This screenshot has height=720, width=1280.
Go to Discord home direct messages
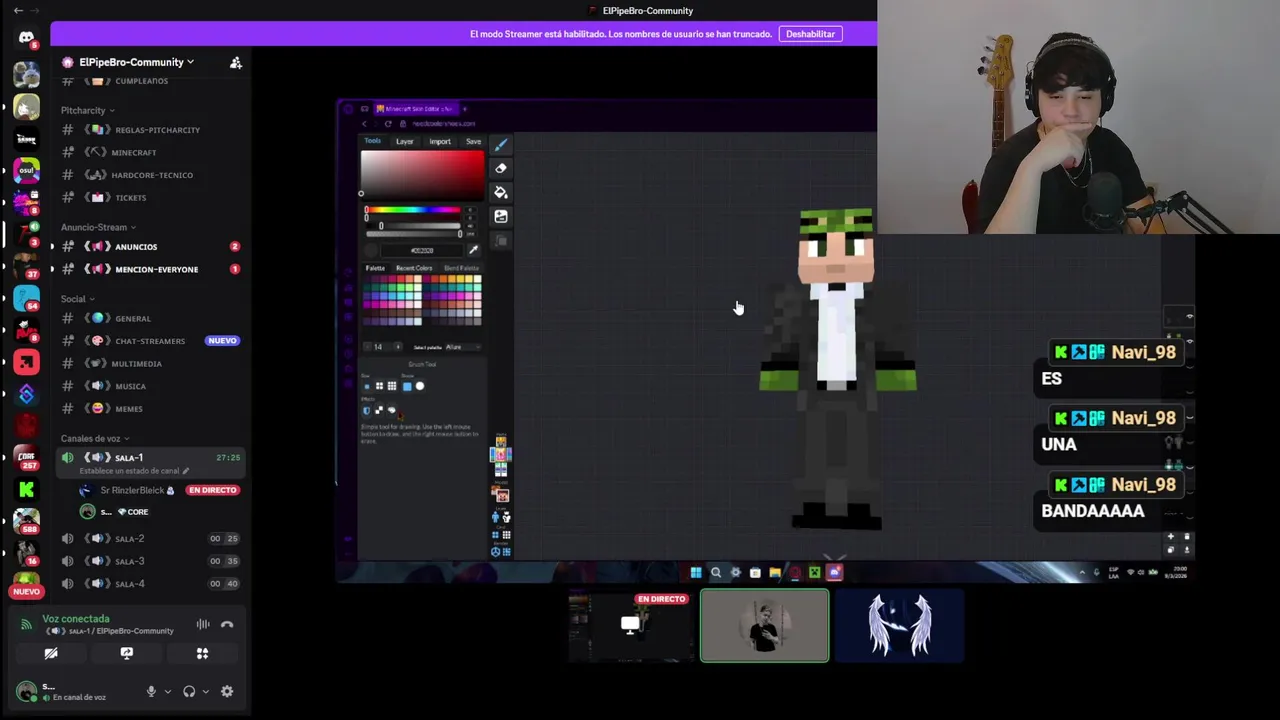point(27,39)
